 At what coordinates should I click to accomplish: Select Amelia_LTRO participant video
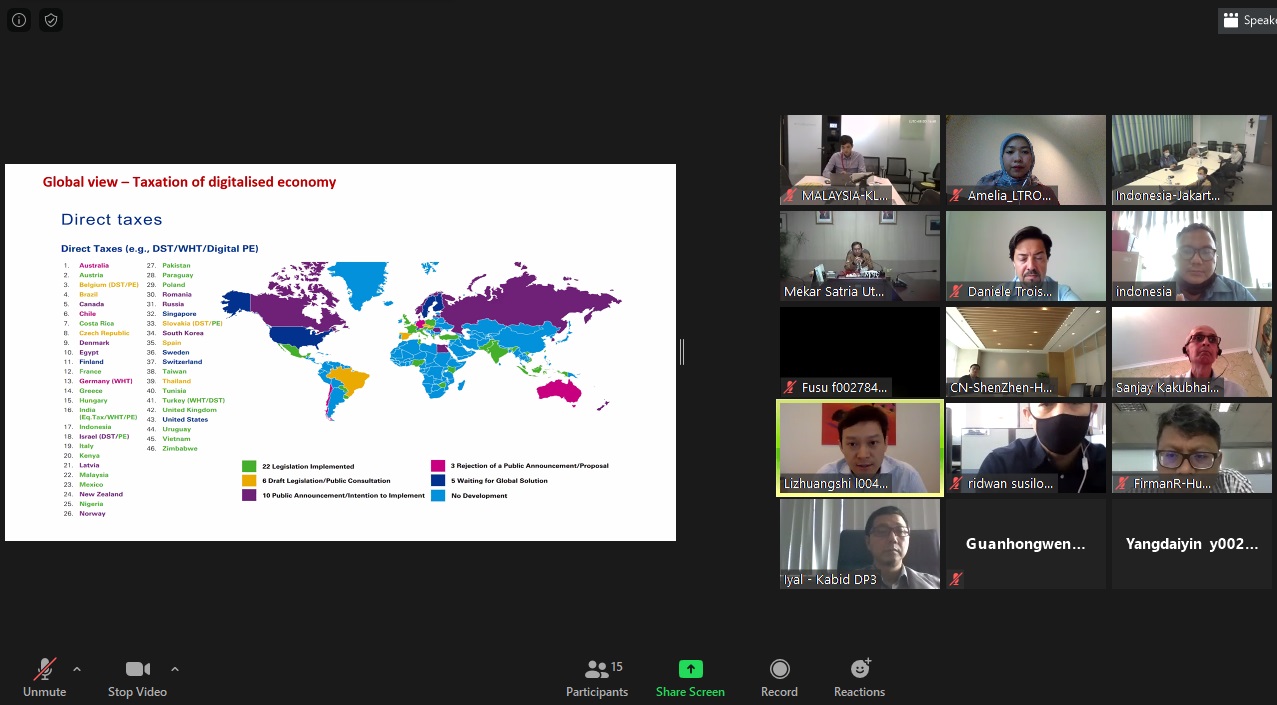click(x=1026, y=160)
